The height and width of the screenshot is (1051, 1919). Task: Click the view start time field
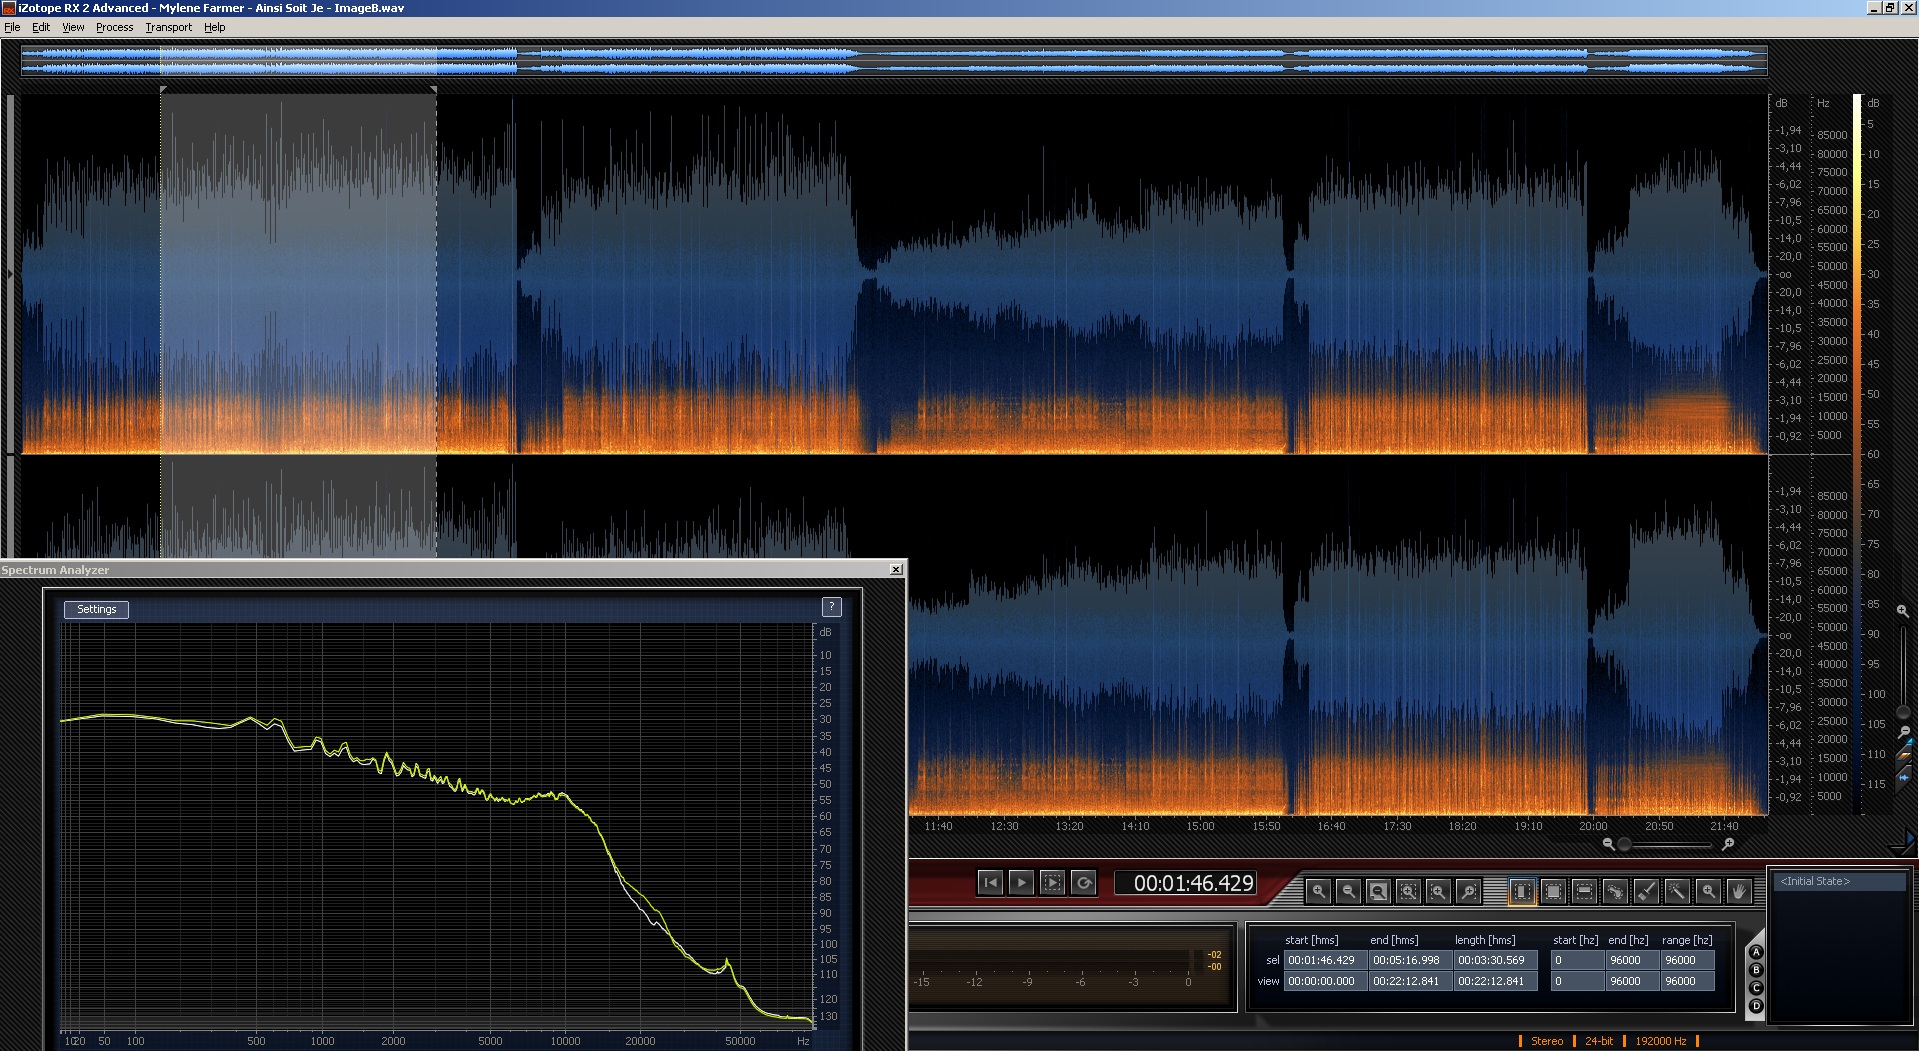click(x=1325, y=981)
